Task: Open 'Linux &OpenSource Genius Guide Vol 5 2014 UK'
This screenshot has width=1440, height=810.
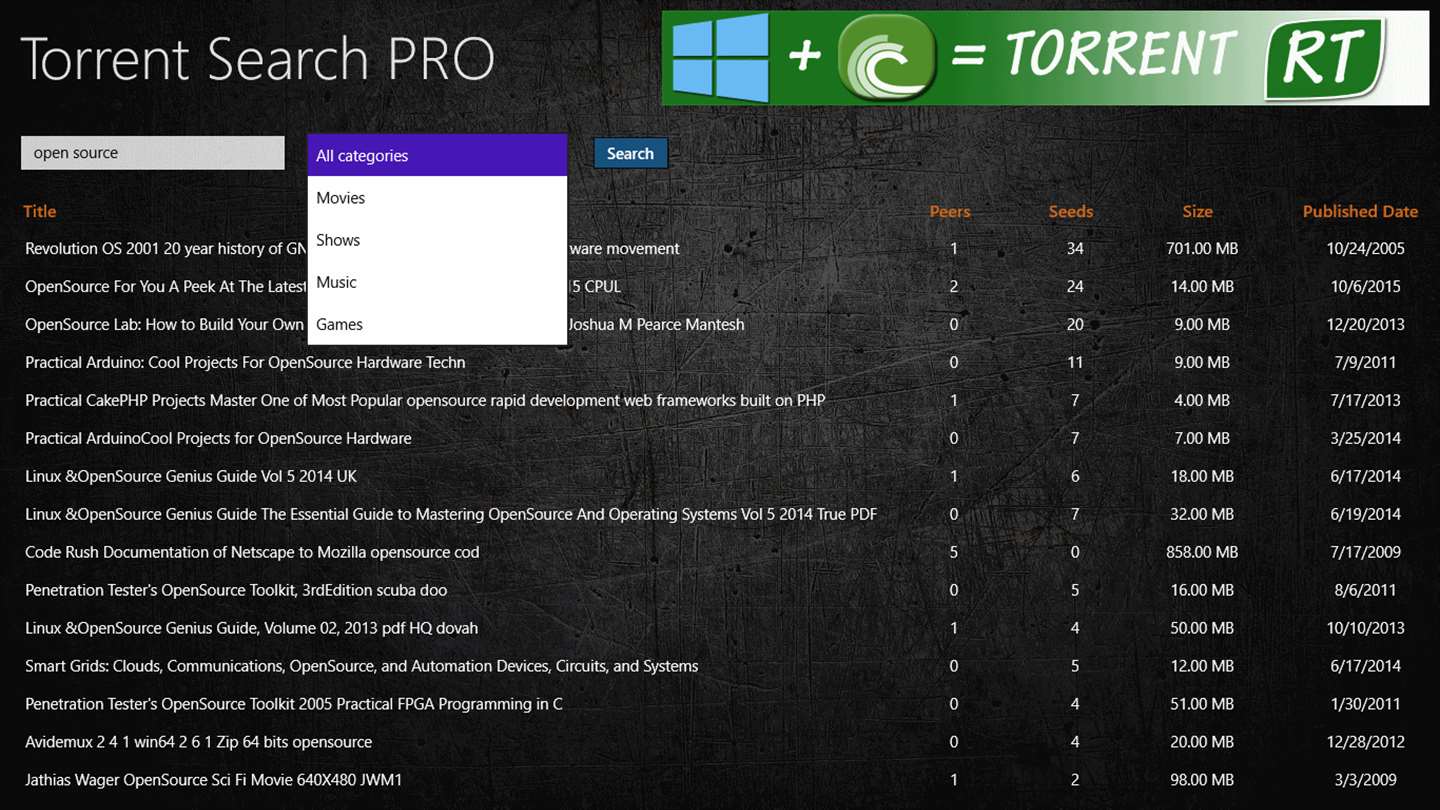Action: coord(191,476)
